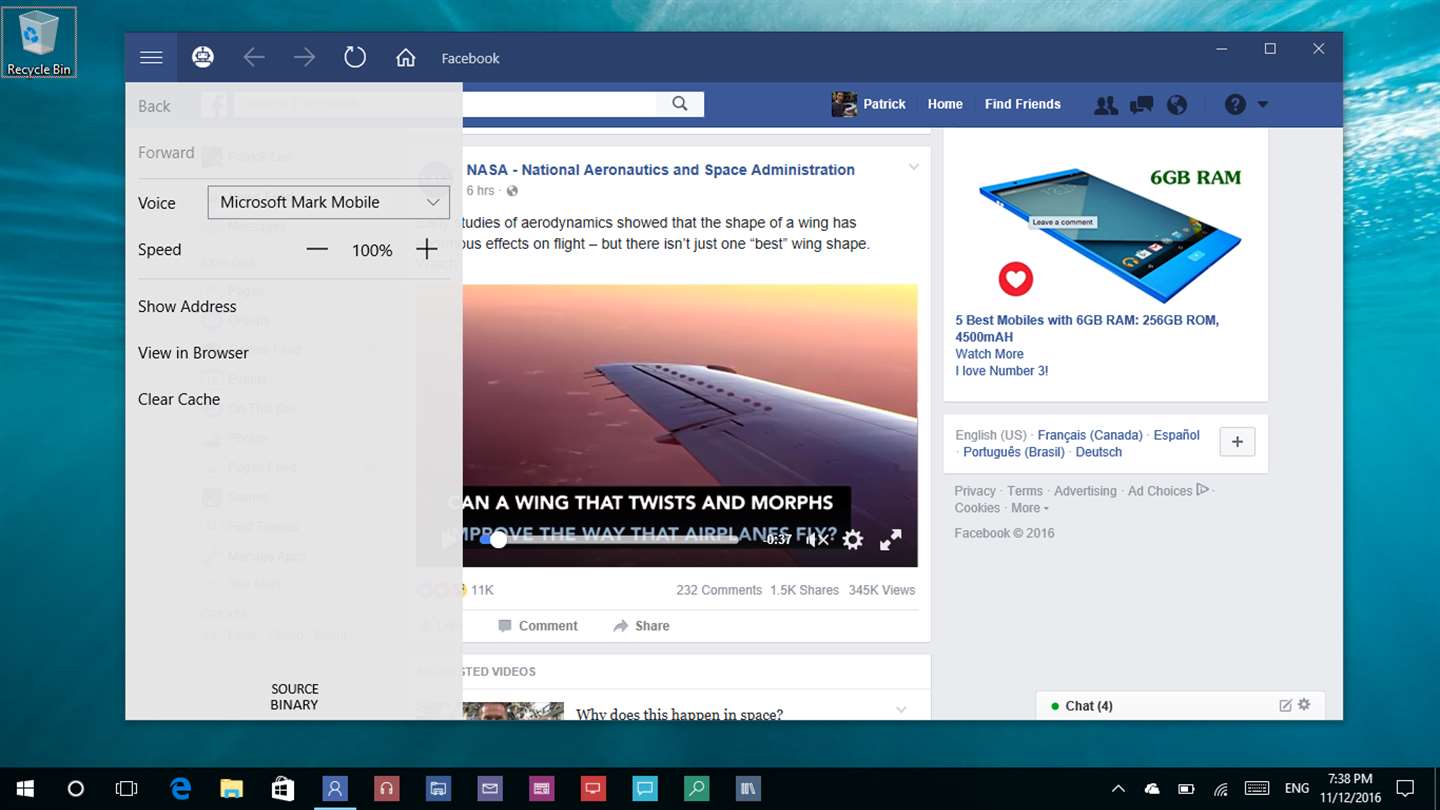Open suggested video options chevron
Screen dimensions: 1440x810
901,709
